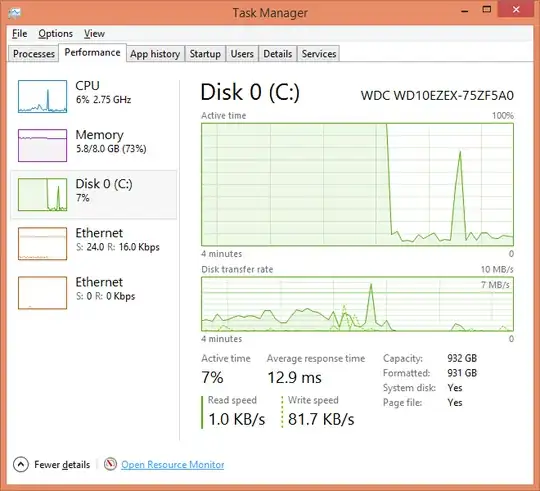Click the large 7% active time value
The image size is (540, 491).
click(212, 377)
